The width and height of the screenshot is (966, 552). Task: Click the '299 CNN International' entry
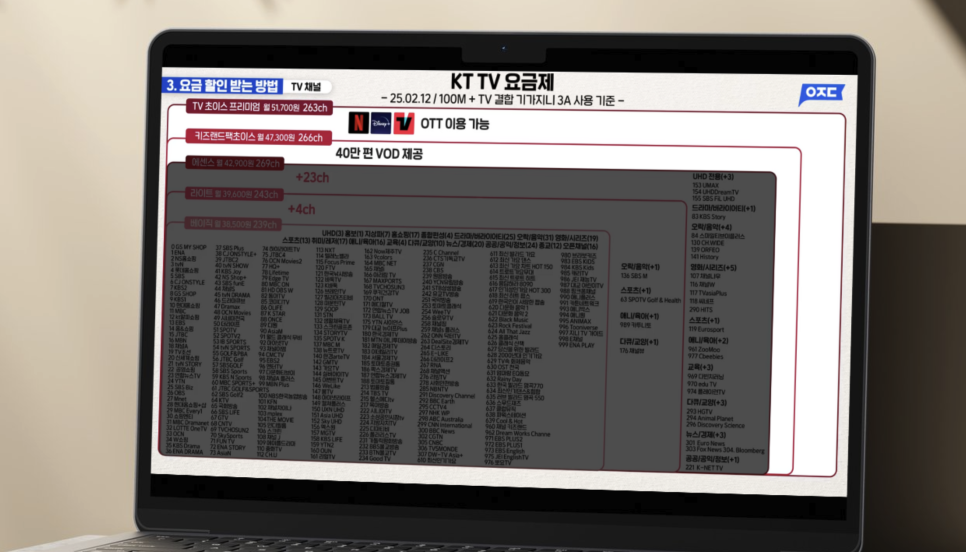point(445,425)
